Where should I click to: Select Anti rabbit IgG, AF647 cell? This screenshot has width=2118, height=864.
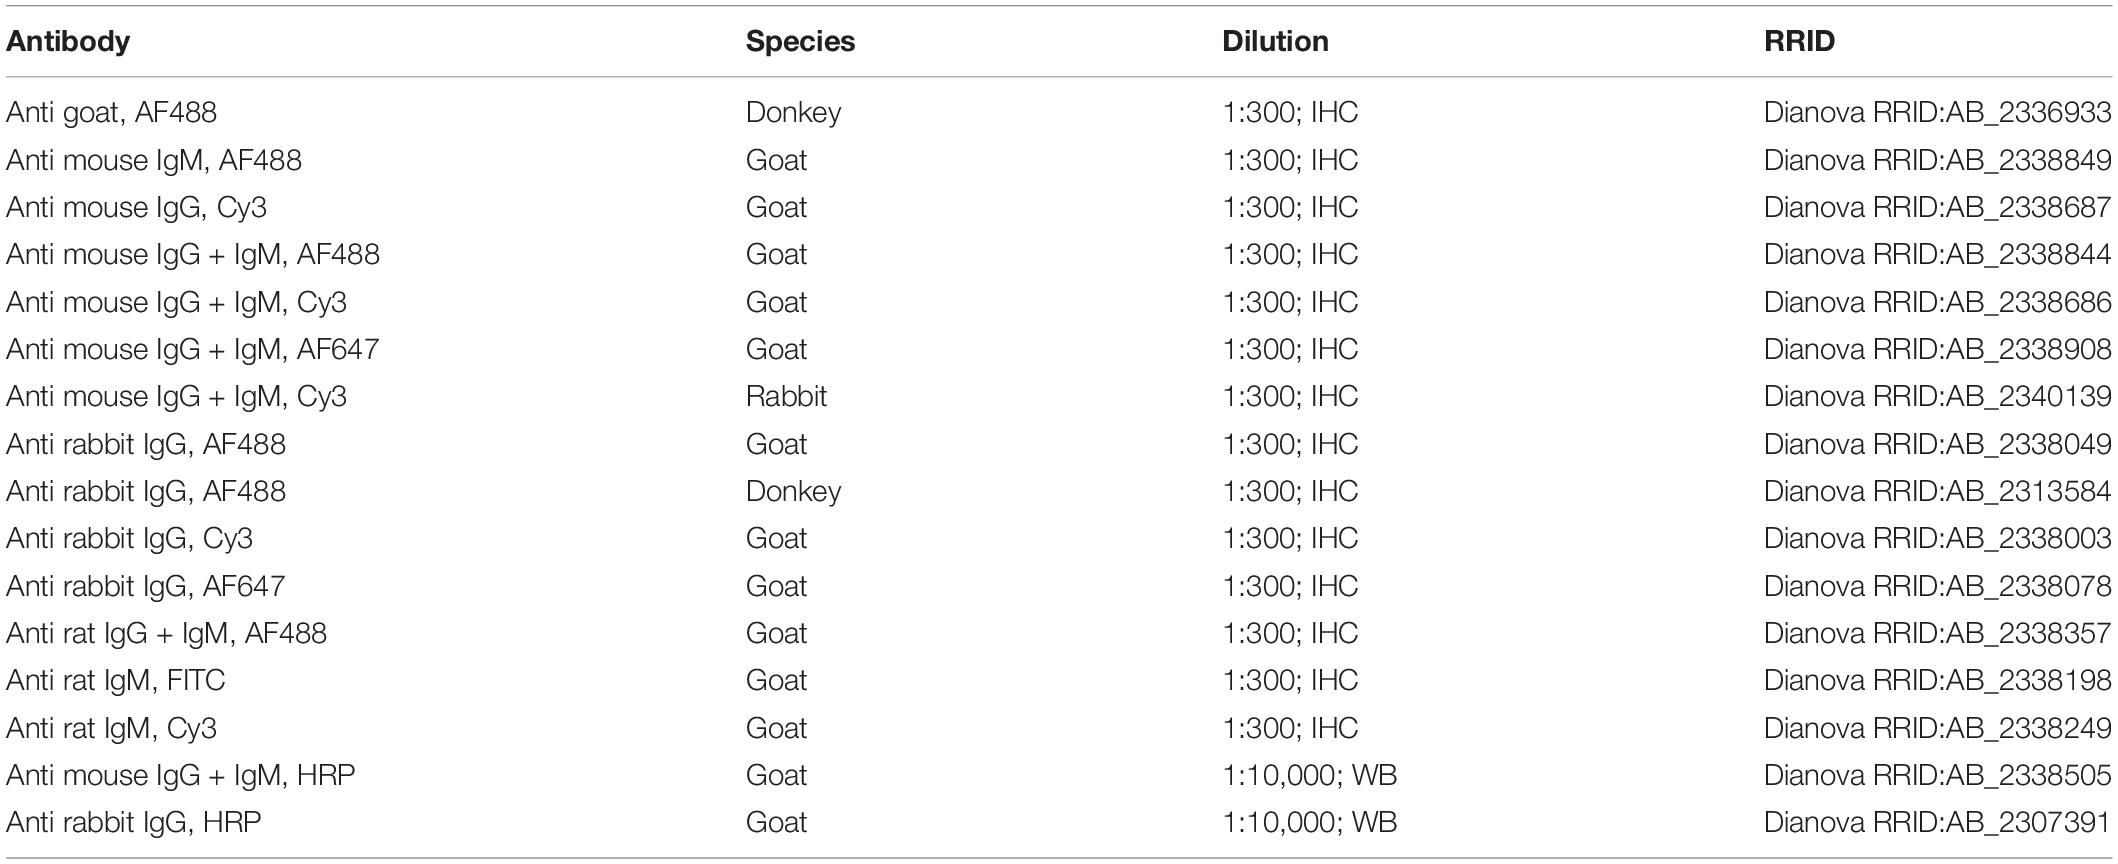coord(146,586)
